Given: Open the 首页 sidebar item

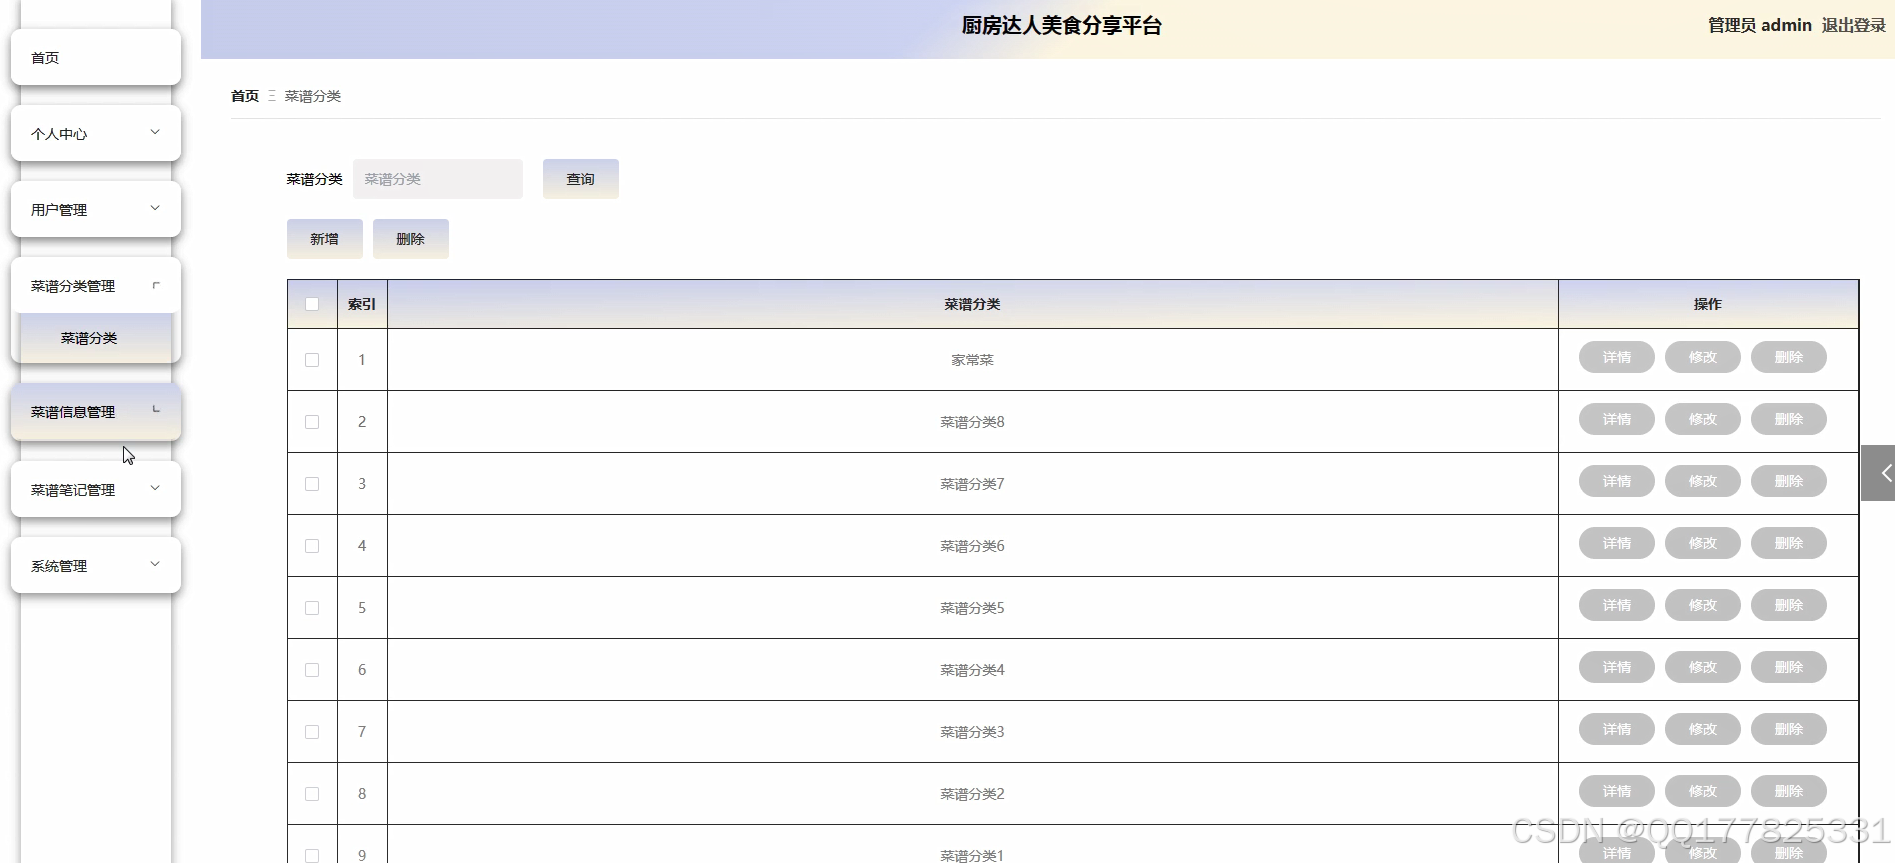Looking at the screenshot, I should point(96,57).
